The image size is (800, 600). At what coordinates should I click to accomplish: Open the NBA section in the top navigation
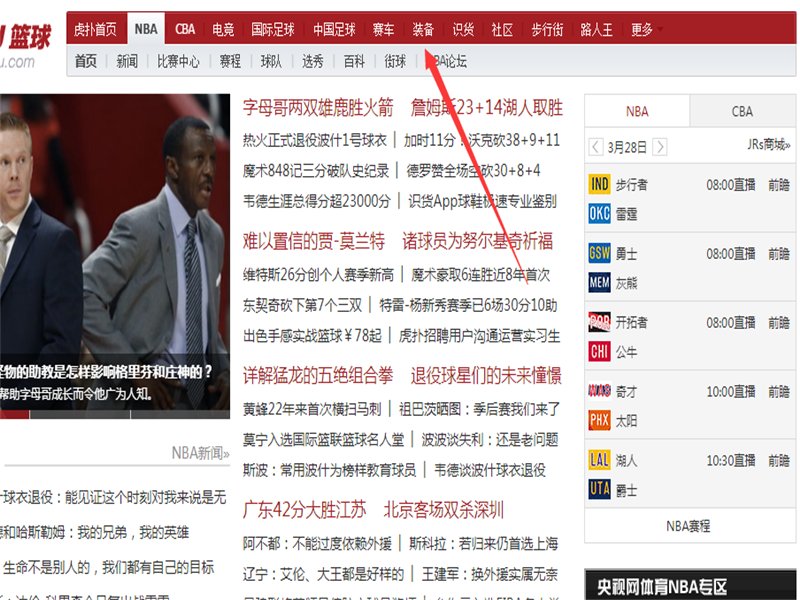tap(145, 29)
